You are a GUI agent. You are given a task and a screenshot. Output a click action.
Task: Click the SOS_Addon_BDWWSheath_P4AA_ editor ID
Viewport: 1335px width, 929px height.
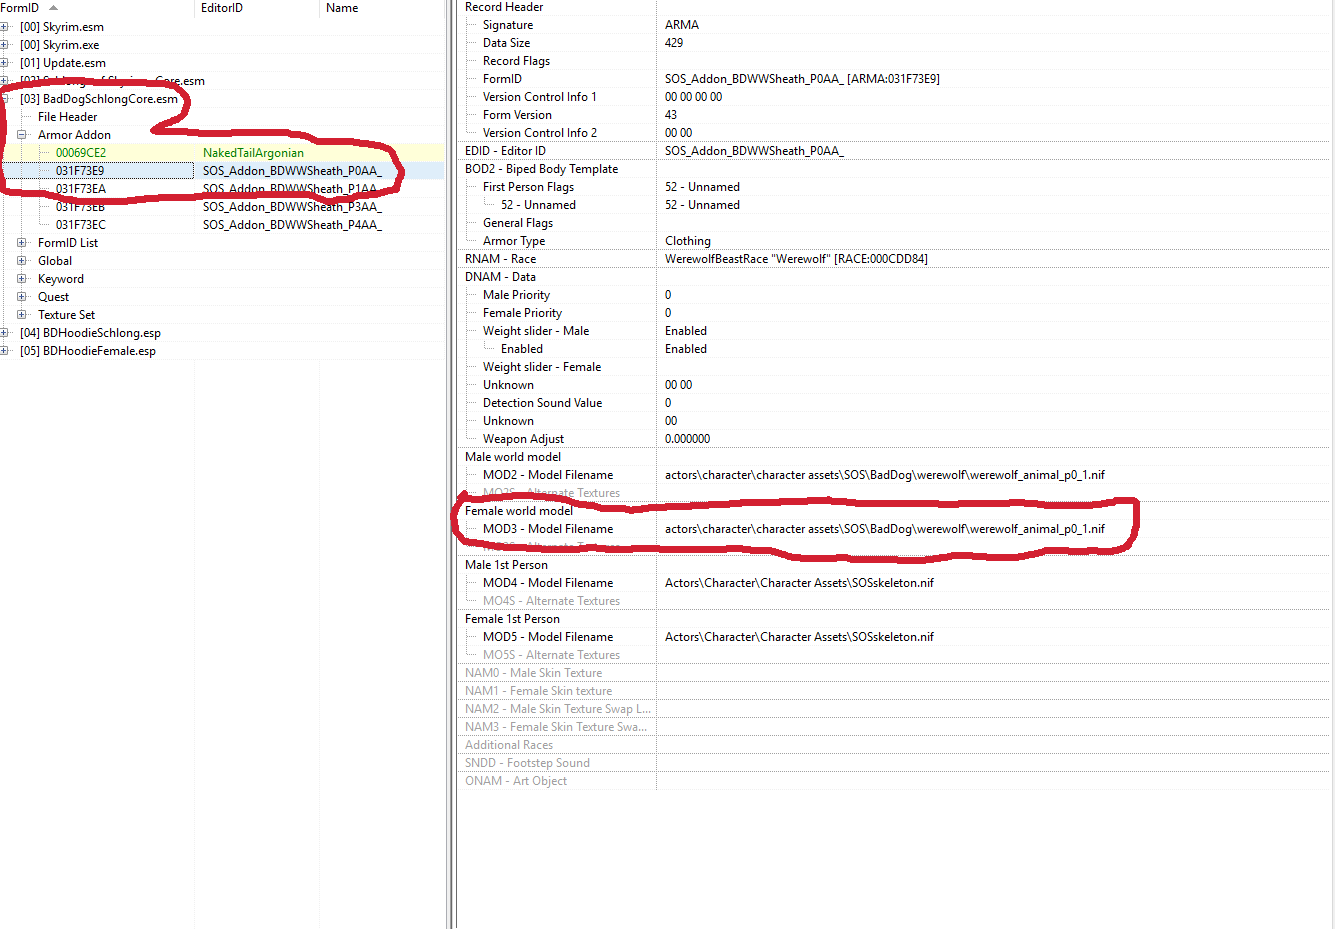pyautogui.click(x=292, y=225)
